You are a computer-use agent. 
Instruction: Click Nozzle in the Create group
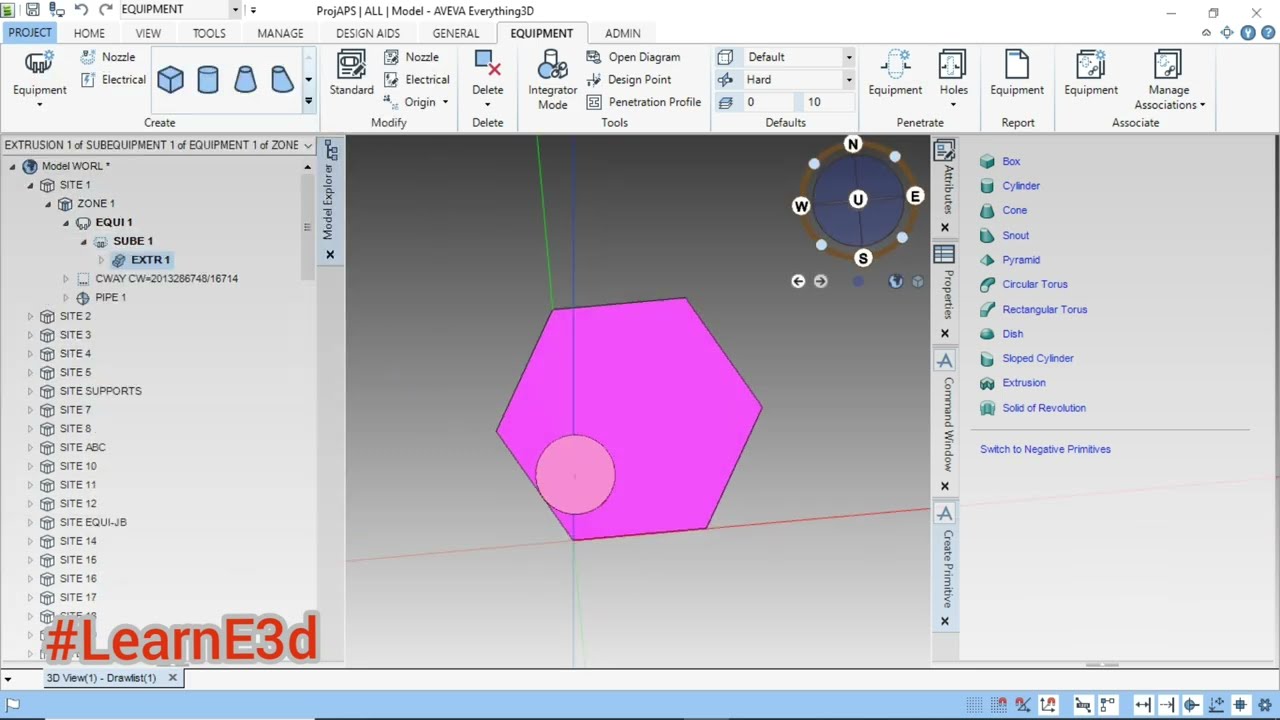[107, 57]
